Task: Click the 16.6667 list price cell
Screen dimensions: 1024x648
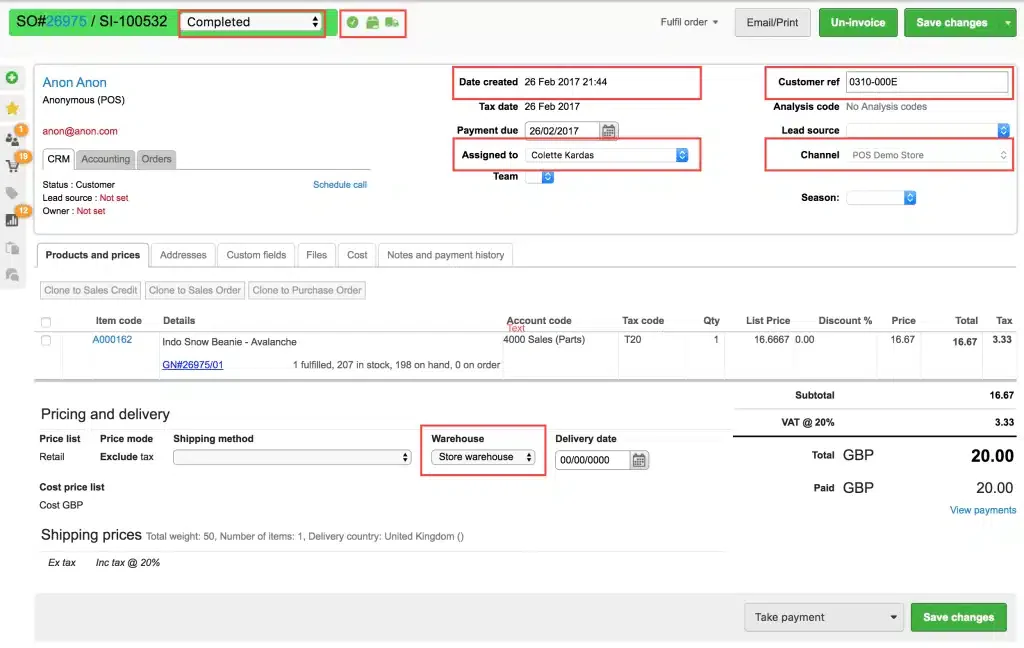Action: click(x=771, y=340)
